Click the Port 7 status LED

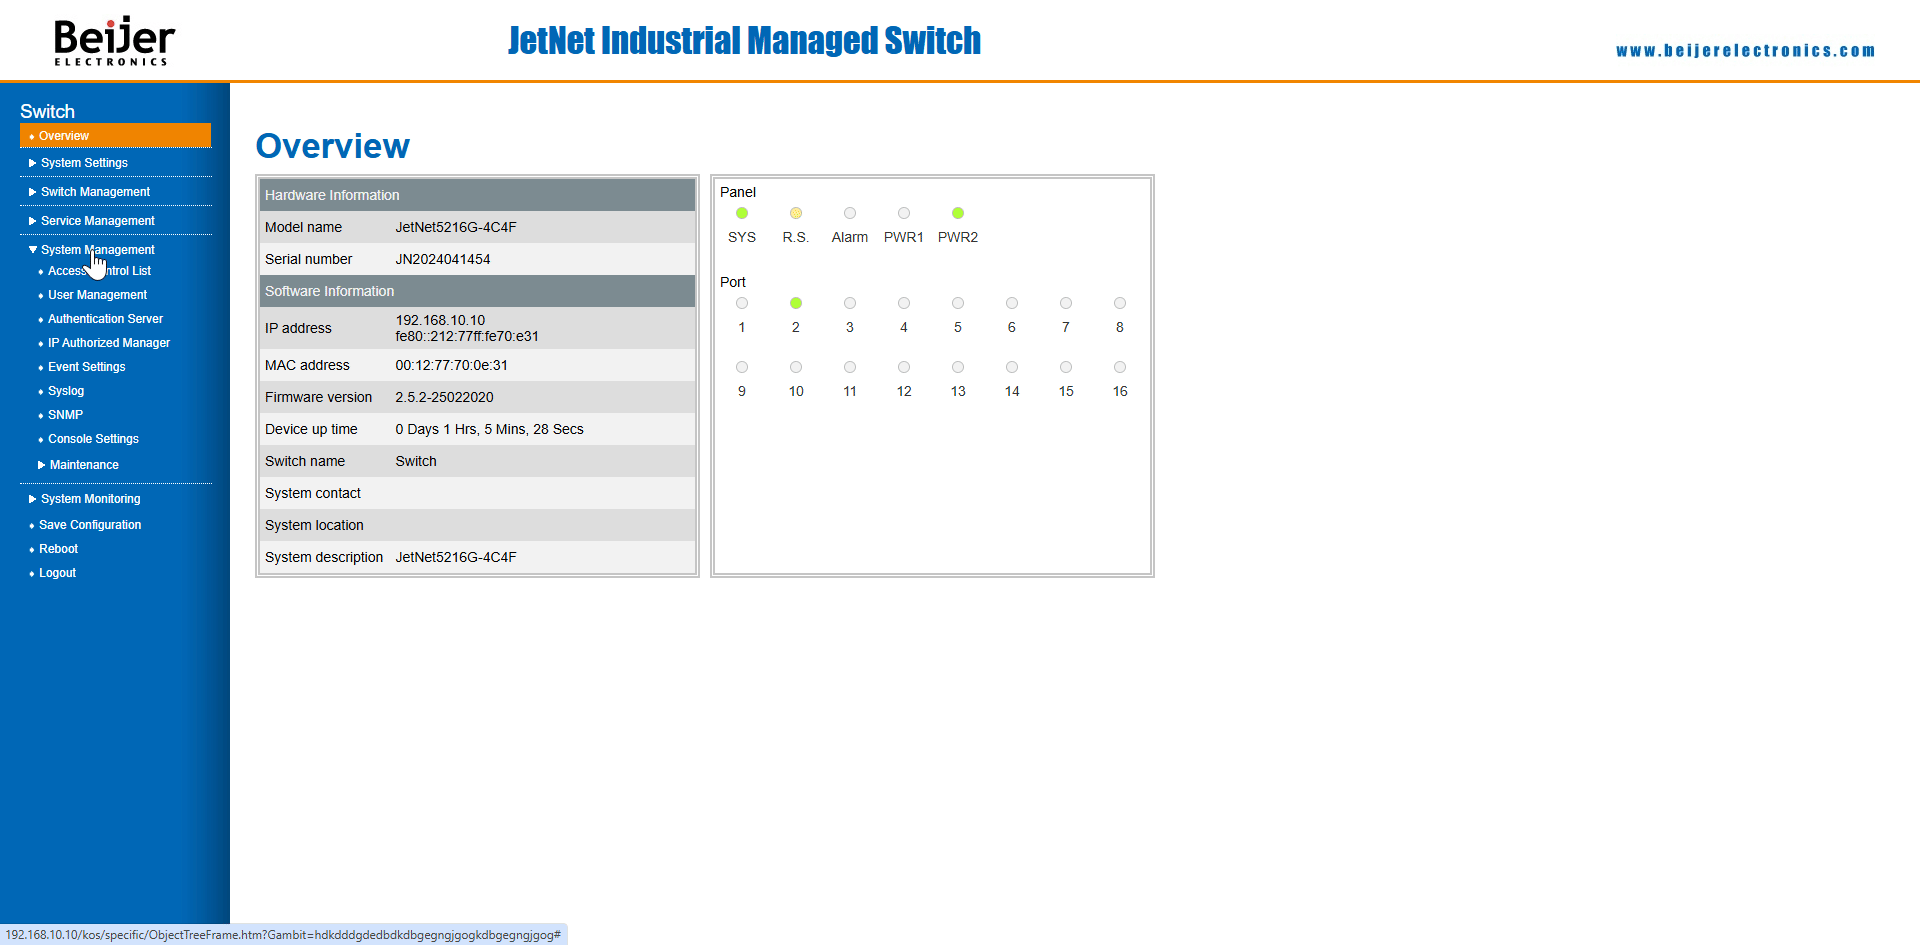coord(1066,303)
